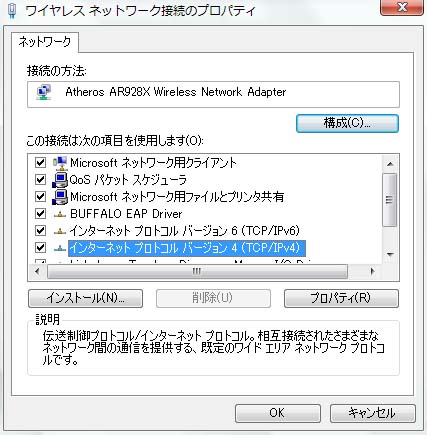Viewport: 427px width, 435px height.
Task: Open the 構成(C)... button
Action: coord(347,123)
